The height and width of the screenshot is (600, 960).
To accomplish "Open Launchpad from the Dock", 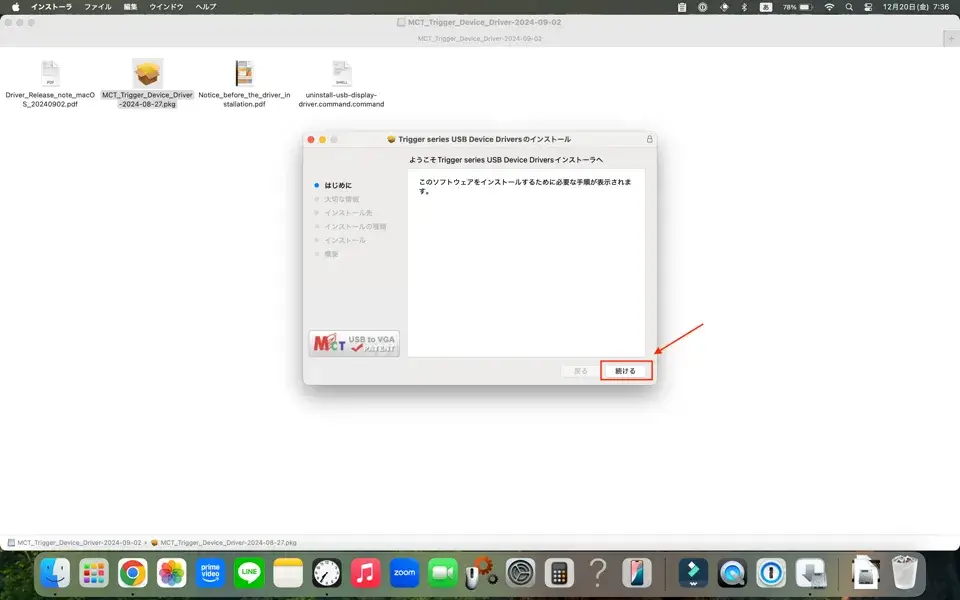I will point(94,574).
